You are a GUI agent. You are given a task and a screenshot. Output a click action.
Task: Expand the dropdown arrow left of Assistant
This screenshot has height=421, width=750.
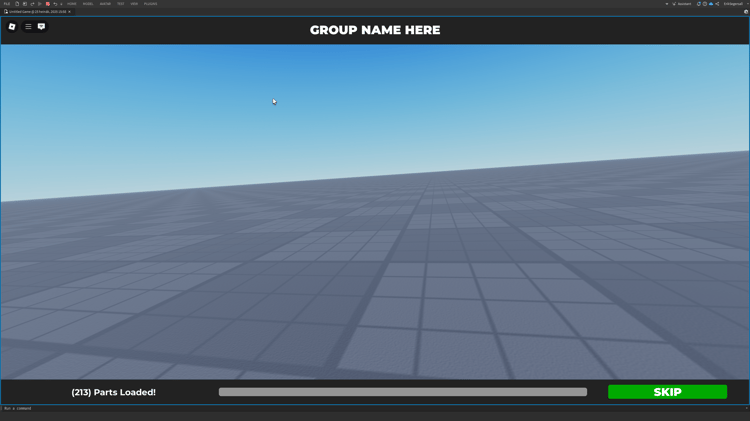667,4
